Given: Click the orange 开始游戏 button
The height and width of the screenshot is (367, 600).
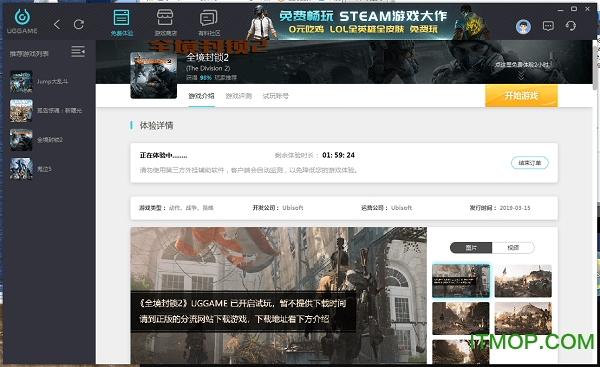Looking at the screenshot, I should pos(521,96).
